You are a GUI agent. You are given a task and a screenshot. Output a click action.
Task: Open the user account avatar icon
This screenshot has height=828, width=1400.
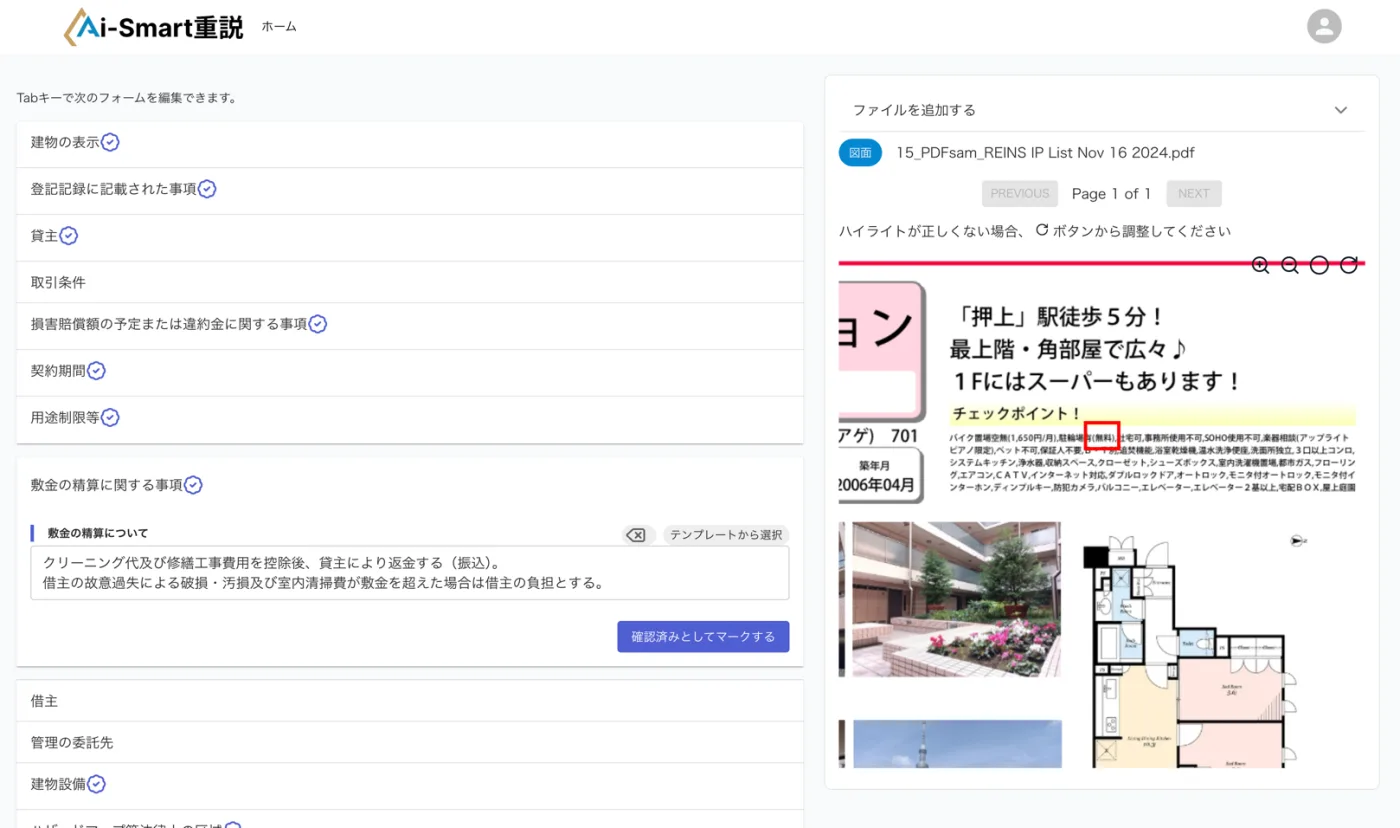coord(1324,26)
